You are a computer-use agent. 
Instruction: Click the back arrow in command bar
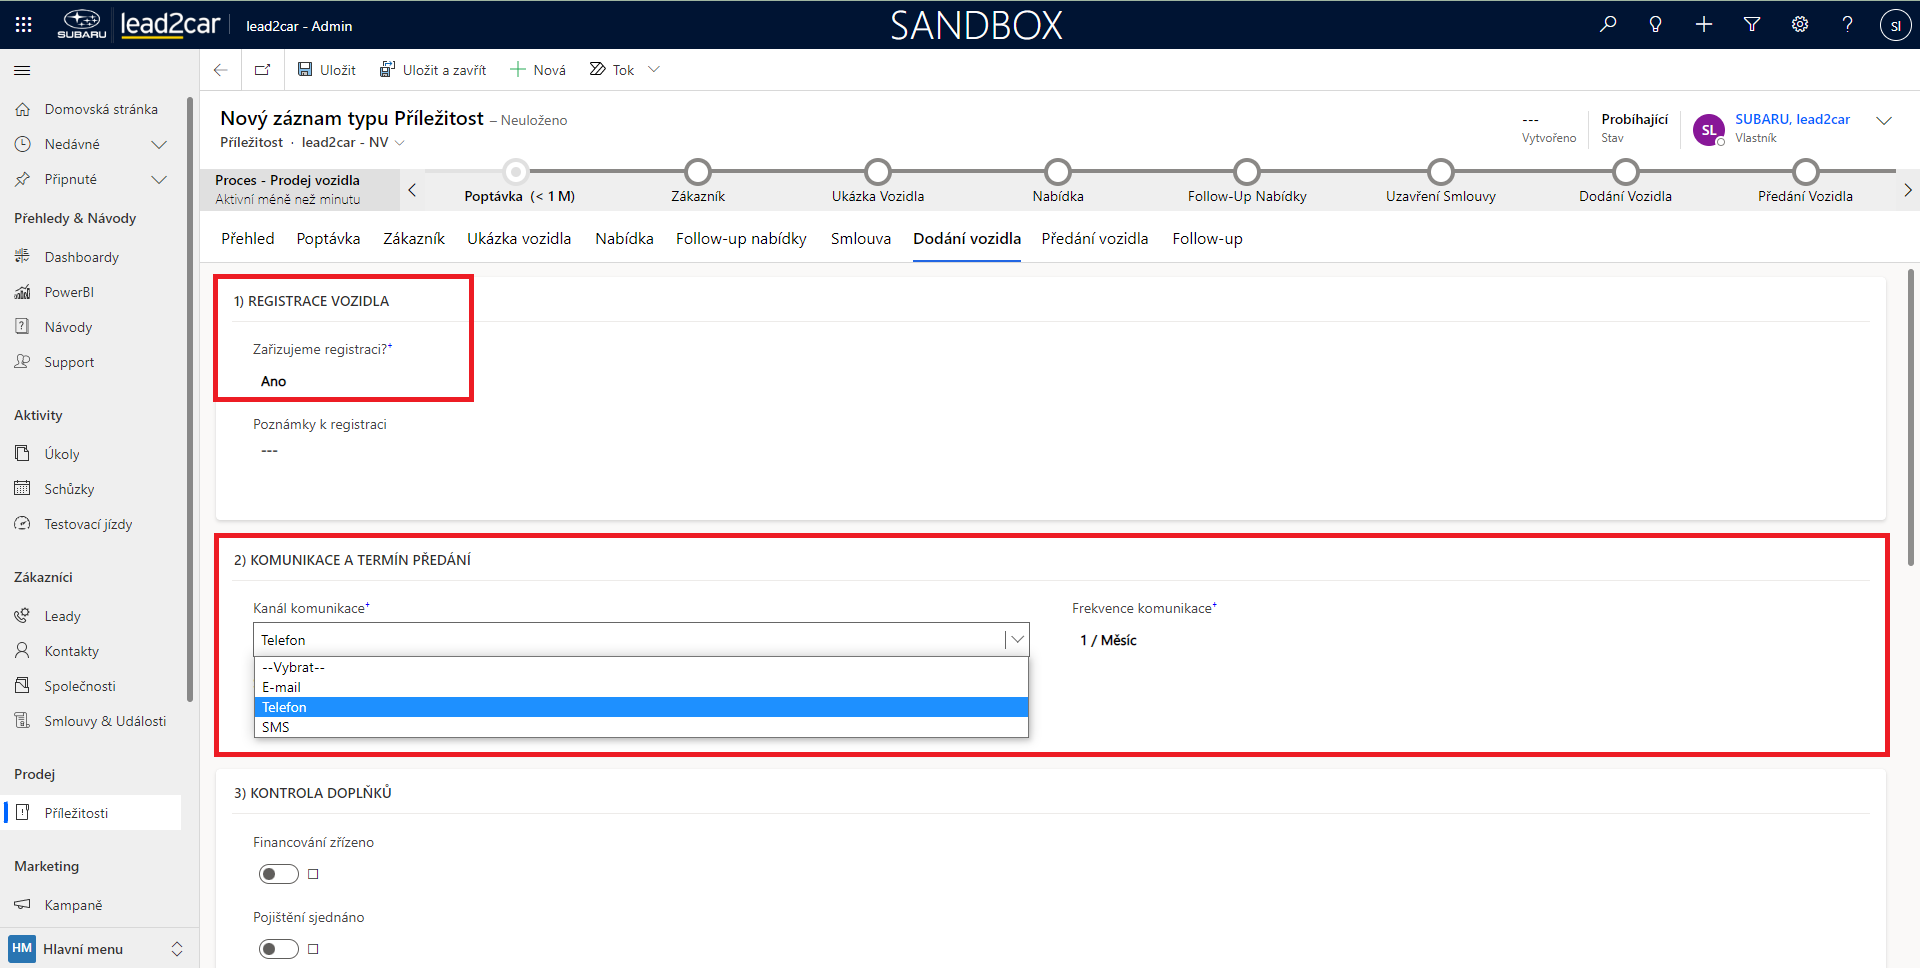(x=221, y=70)
